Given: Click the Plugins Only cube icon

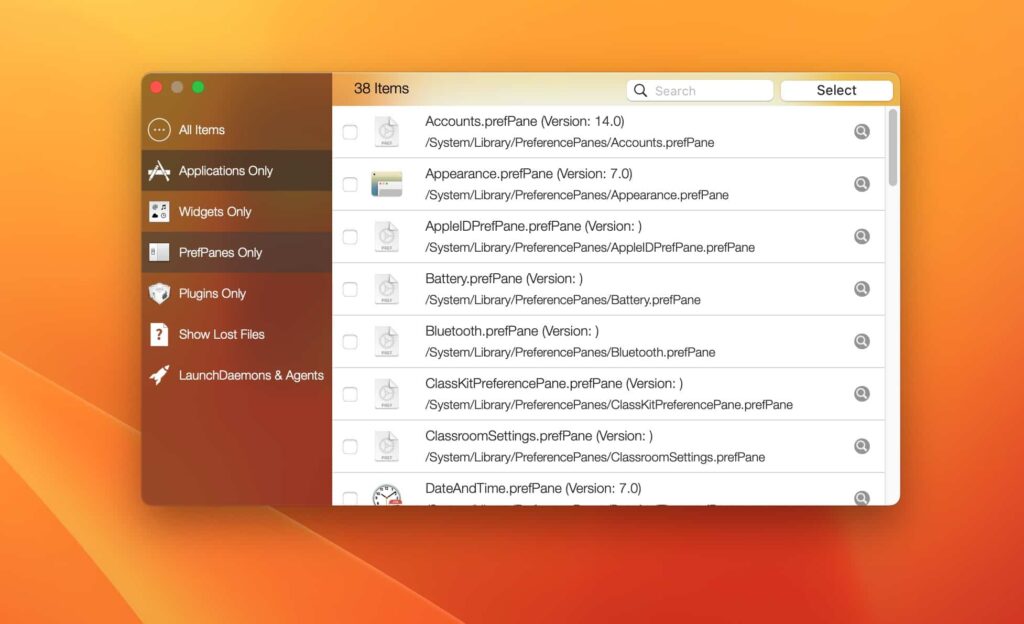Looking at the screenshot, I should click(x=158, y=293).
